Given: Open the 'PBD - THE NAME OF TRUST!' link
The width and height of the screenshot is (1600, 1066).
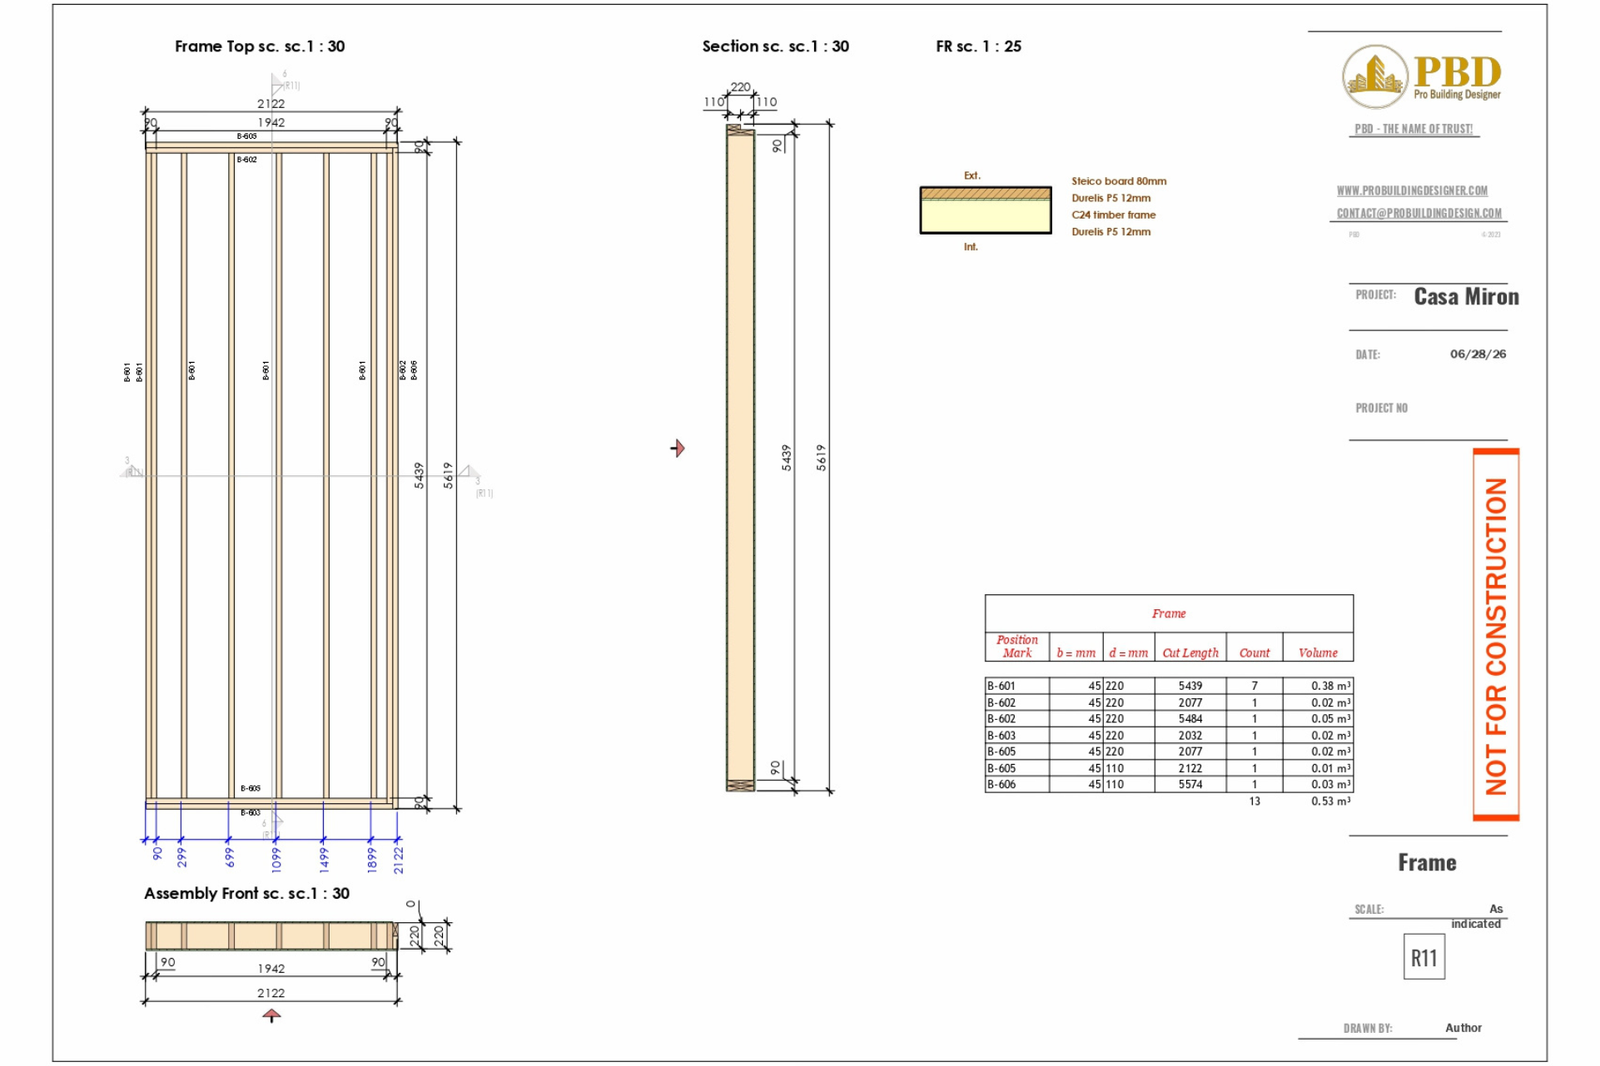Looking at the screenshot, I should [1413, 129].
